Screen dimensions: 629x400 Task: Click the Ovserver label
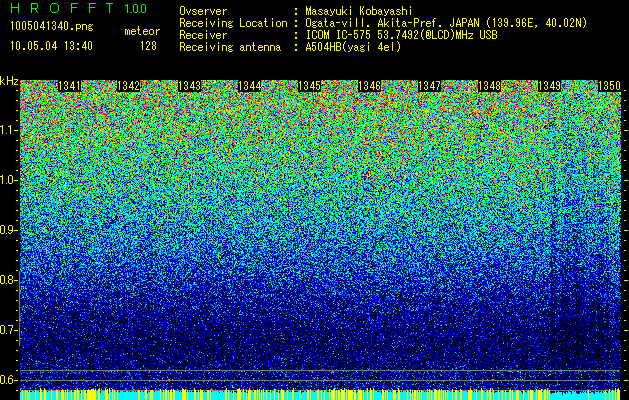(x=203, y=11)
